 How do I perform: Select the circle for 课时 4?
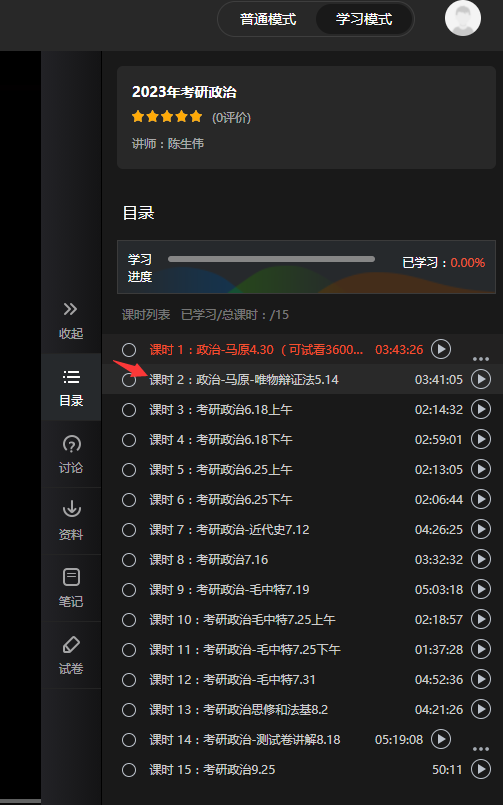click(129, 440)
